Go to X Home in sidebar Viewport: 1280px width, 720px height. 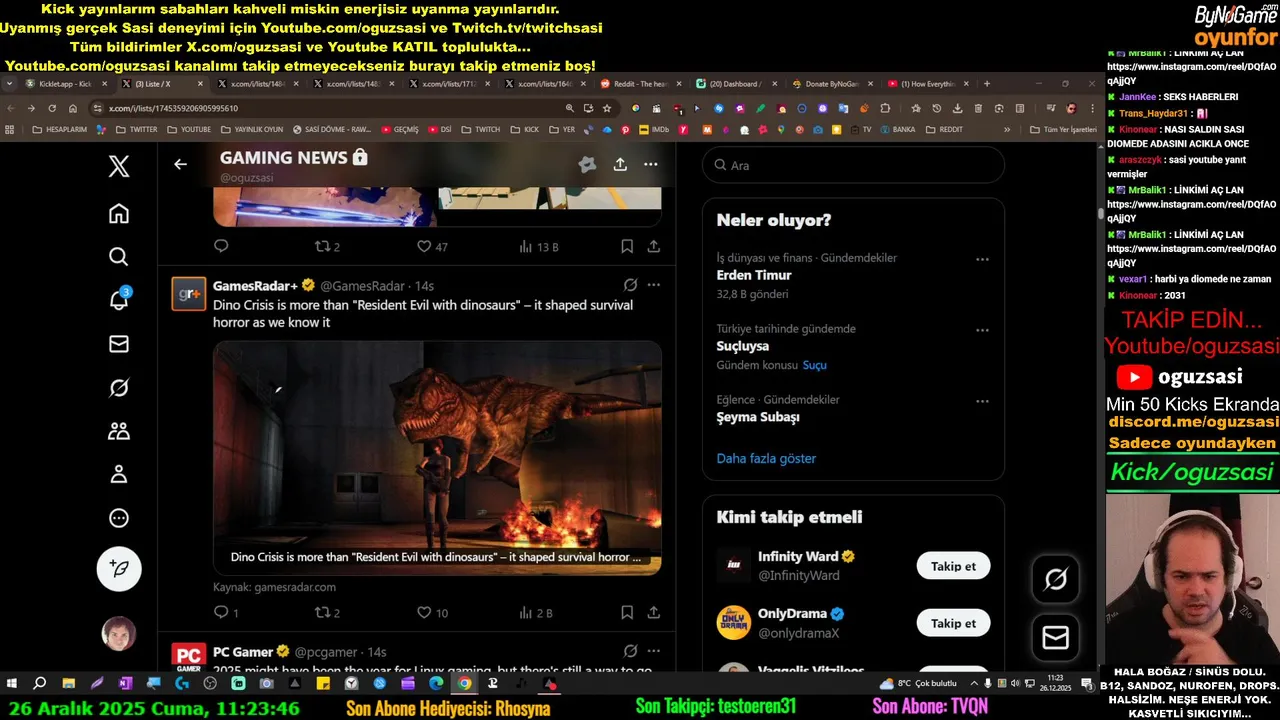click(x=119, y=213)
